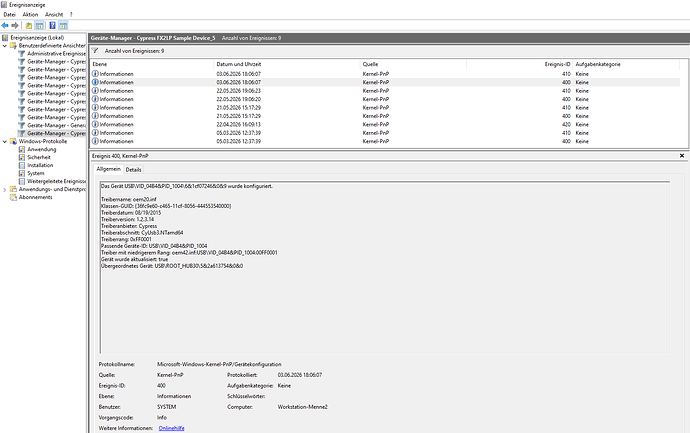Sort by the Quelle column header
Image resolution: width=690 pixels, height=433 pixels.
point(413,64)
